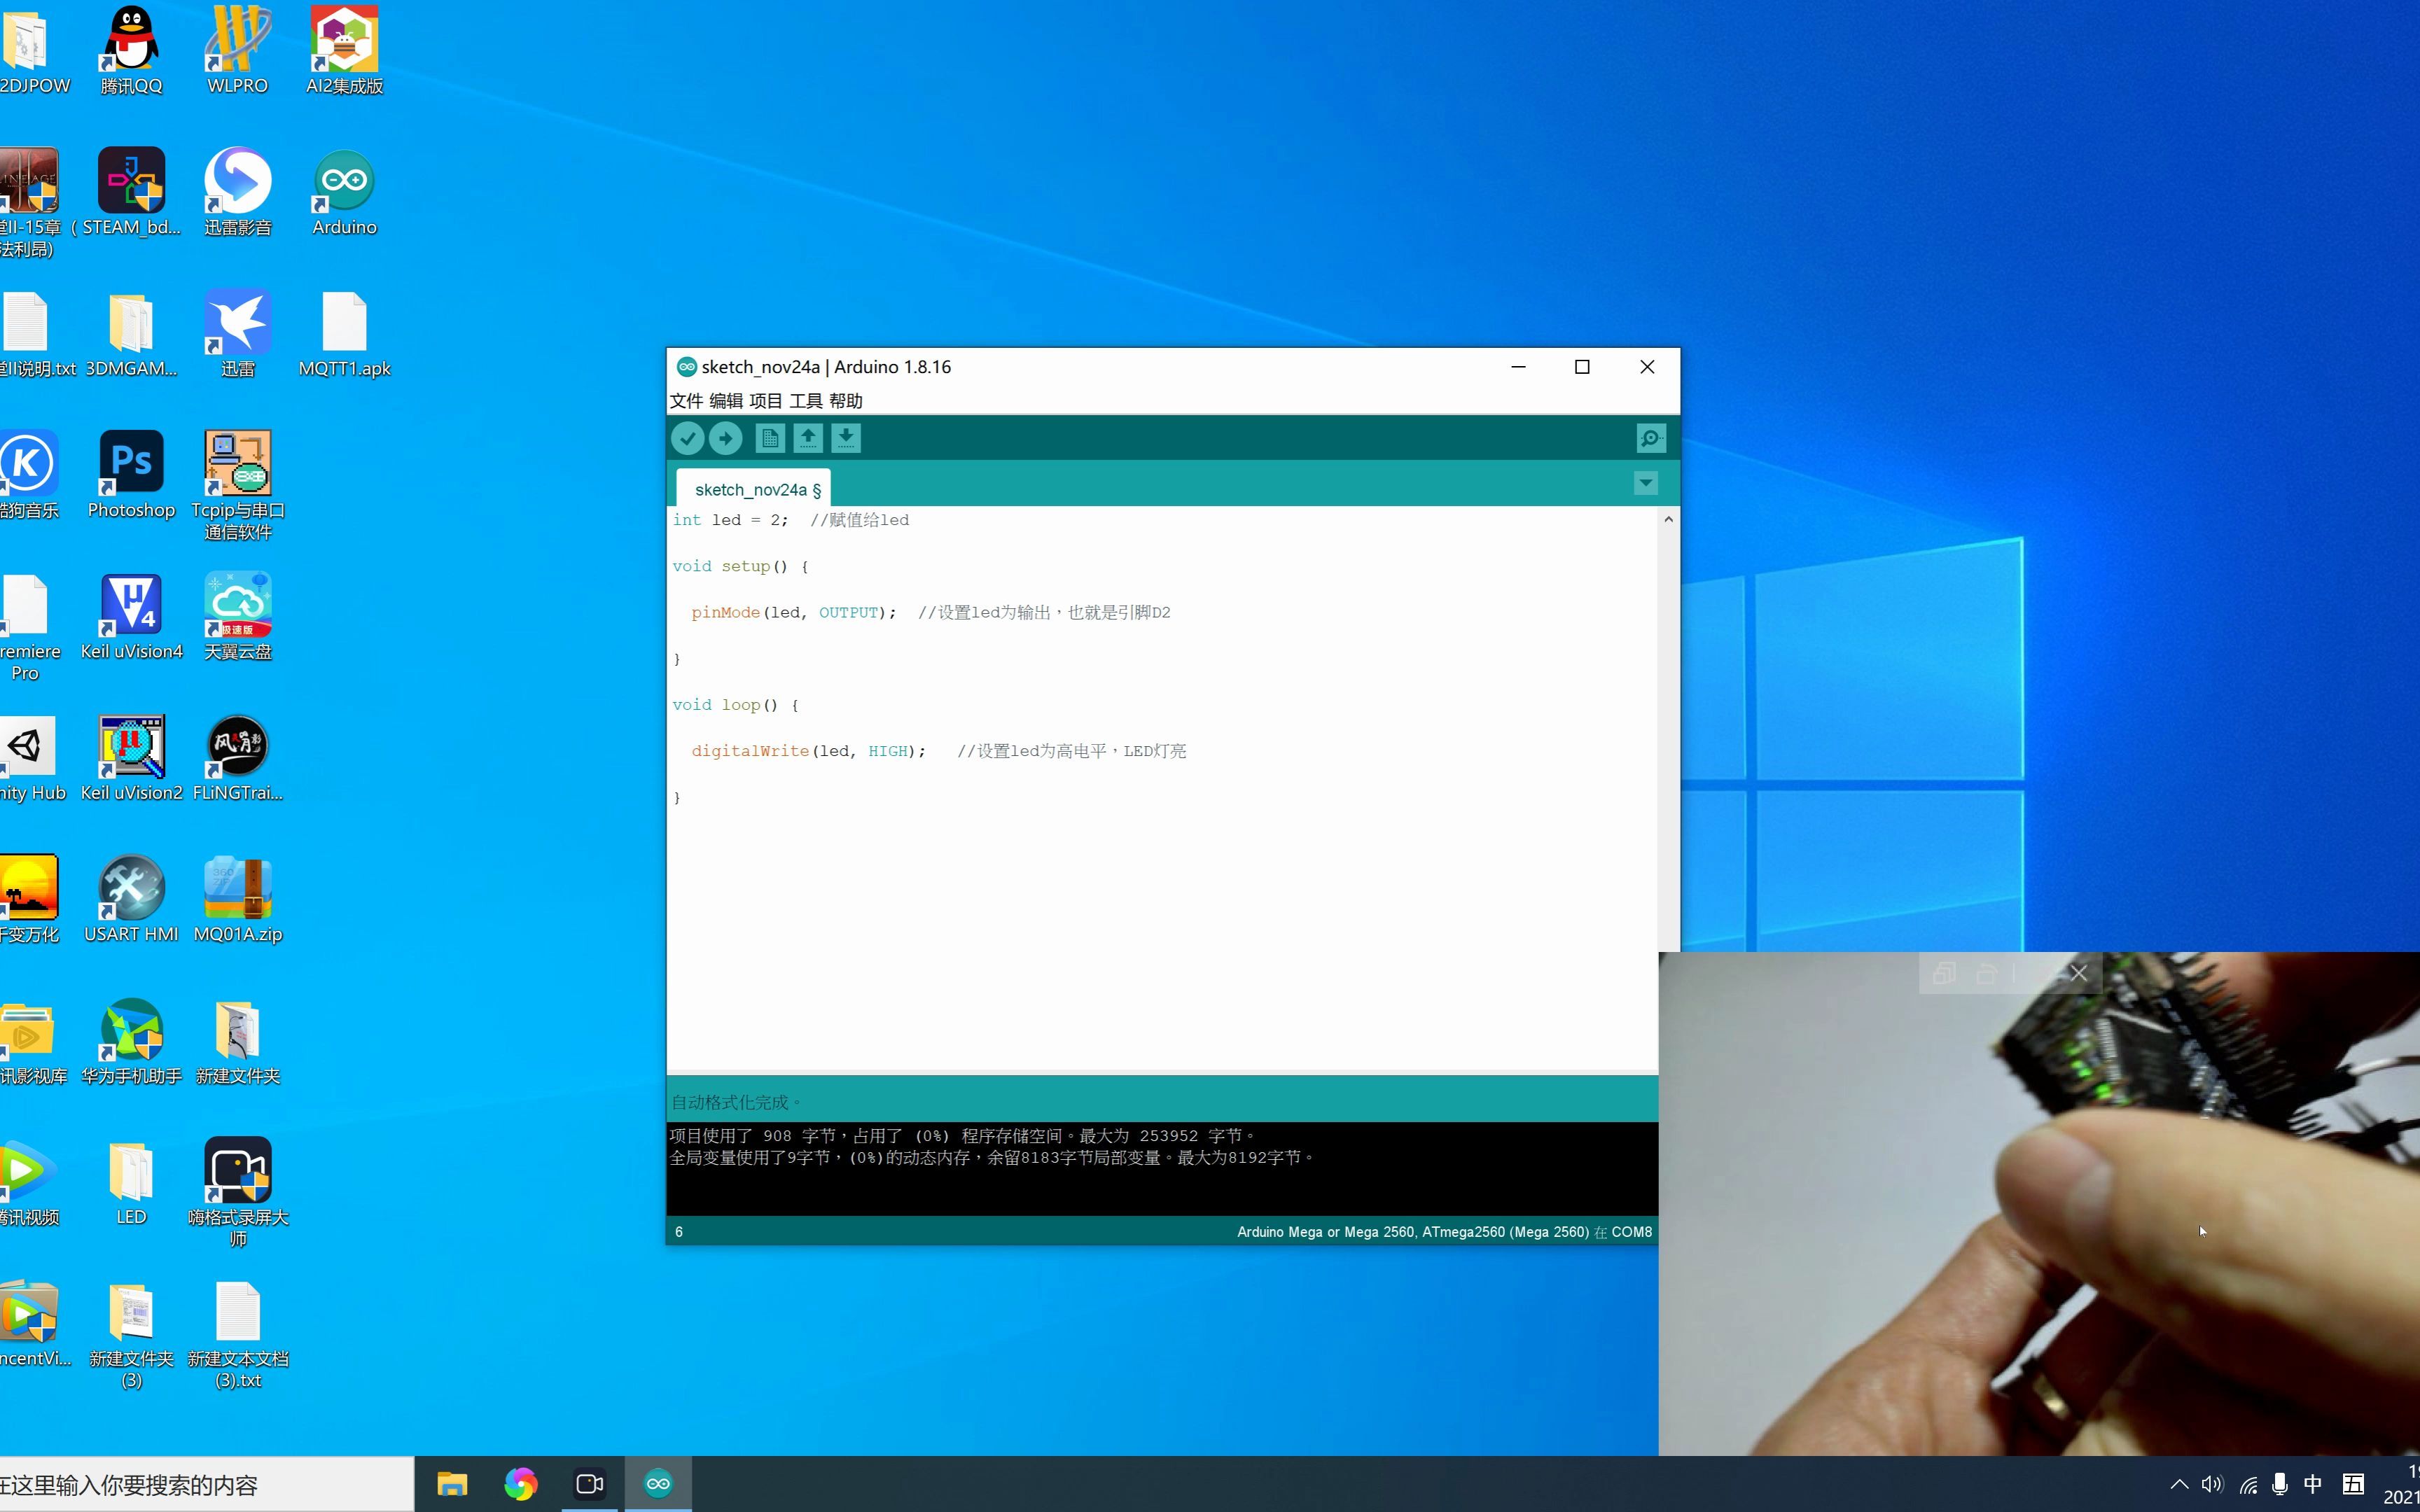Select the sketch_nov24a tab
2420x1512 pixels.
[x=756, y=489]
